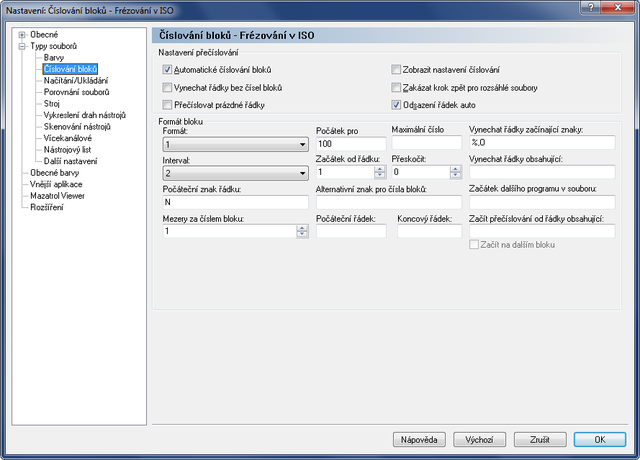Select Mazatrol Viewer tree item

57,196
